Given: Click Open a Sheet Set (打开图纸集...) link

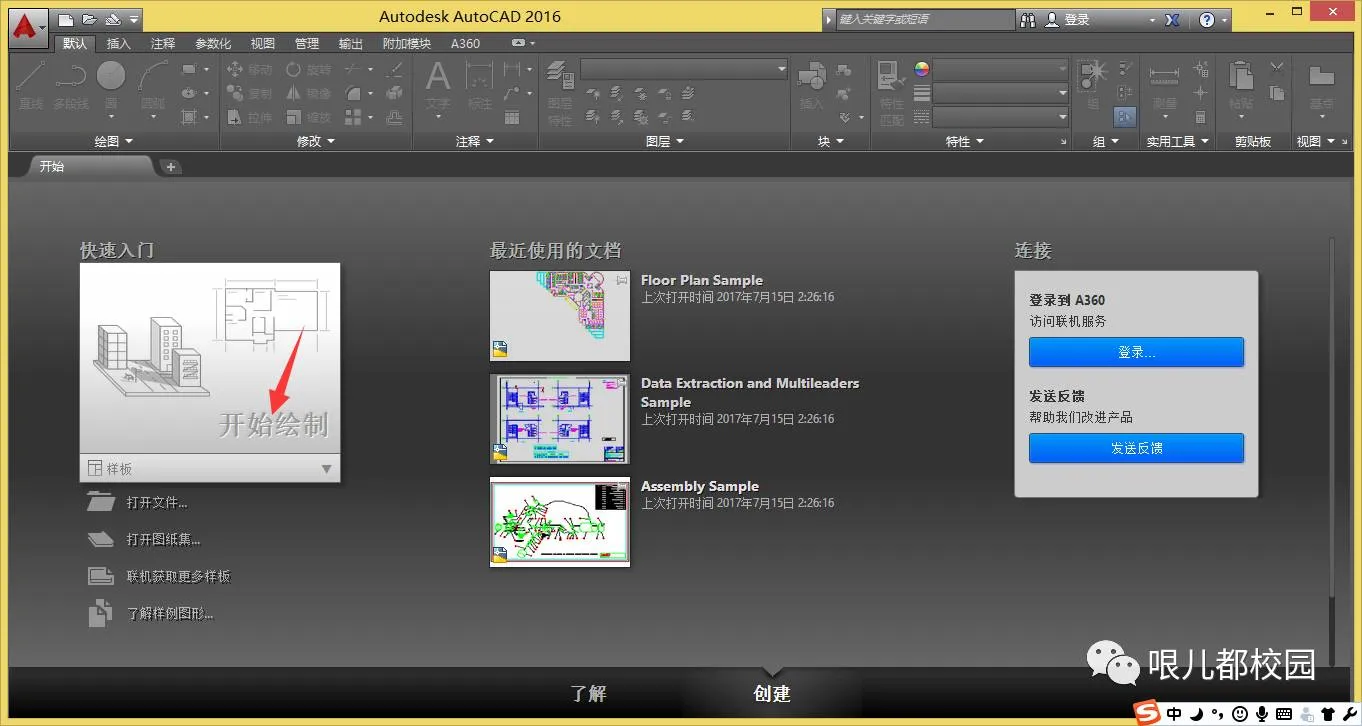Looking at the screenshot, I should coord(164,539).
